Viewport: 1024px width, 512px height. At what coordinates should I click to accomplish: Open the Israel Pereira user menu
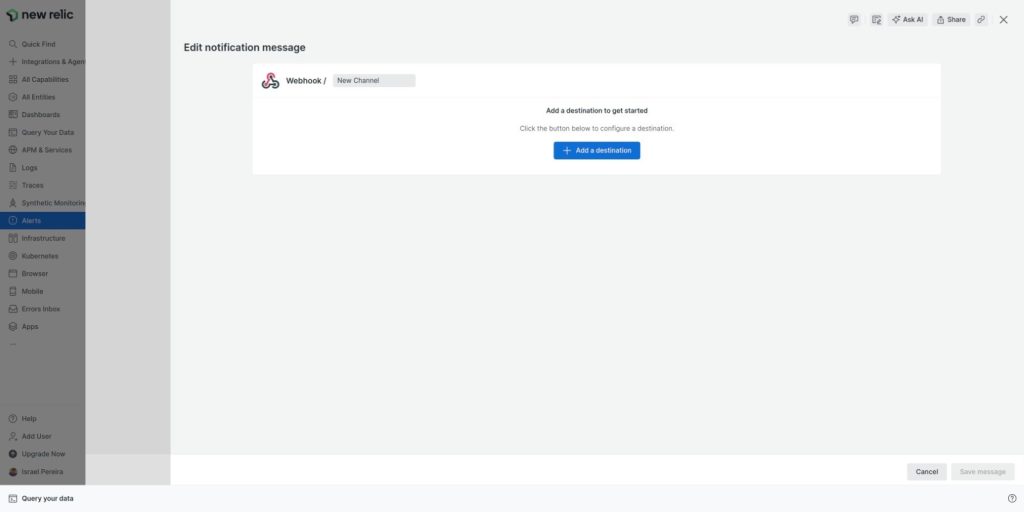tap(43, 471)
